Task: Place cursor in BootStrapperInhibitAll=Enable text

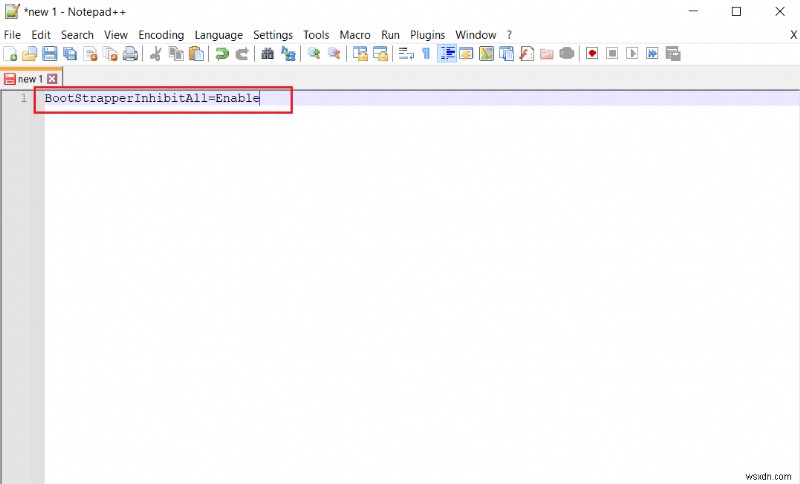Action: click(x=152, y=98)
